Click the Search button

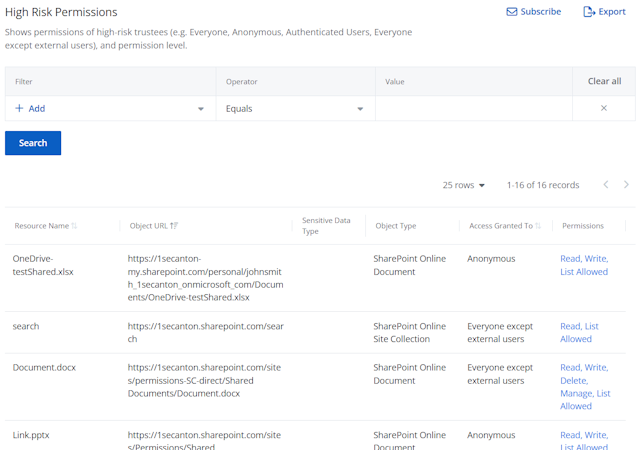pyautogui.click(x=33, y=143)
